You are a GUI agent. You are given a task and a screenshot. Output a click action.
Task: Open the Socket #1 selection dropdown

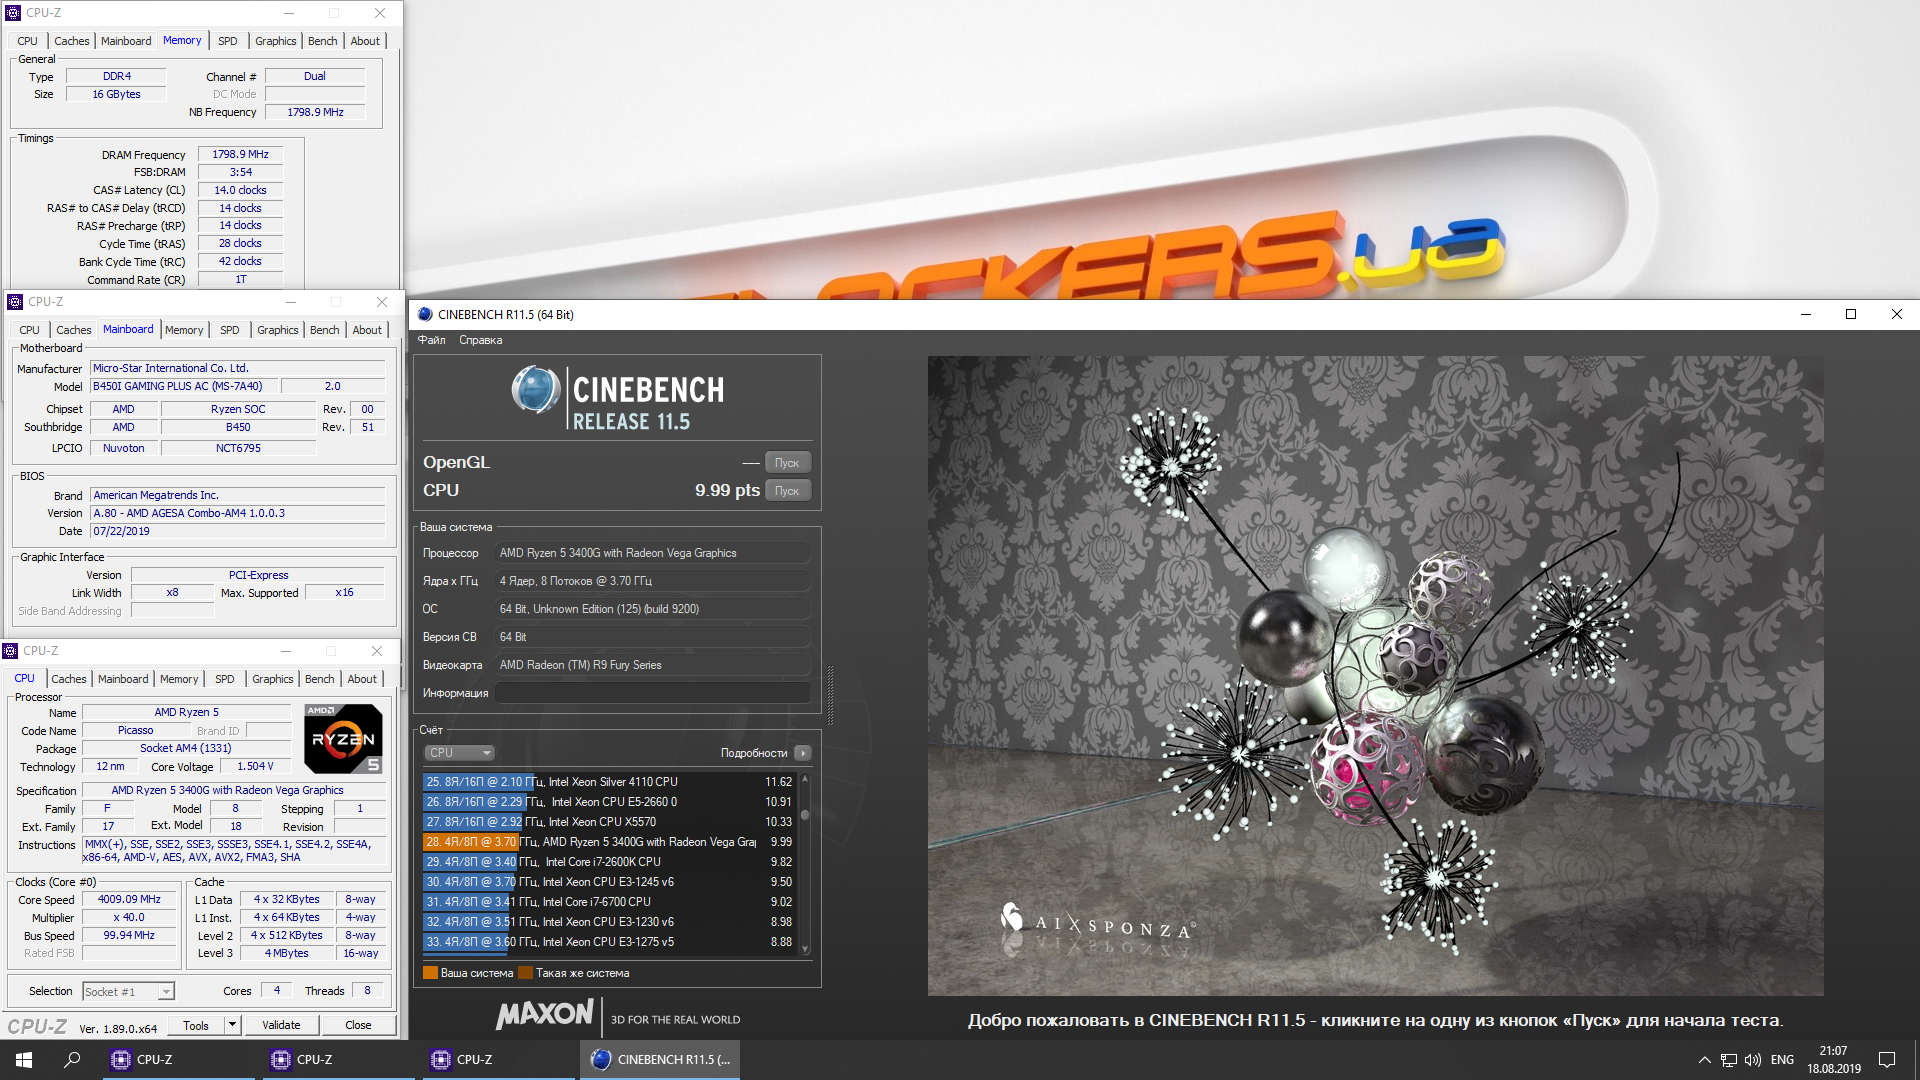pyautogui.click(x=128, y=992)
